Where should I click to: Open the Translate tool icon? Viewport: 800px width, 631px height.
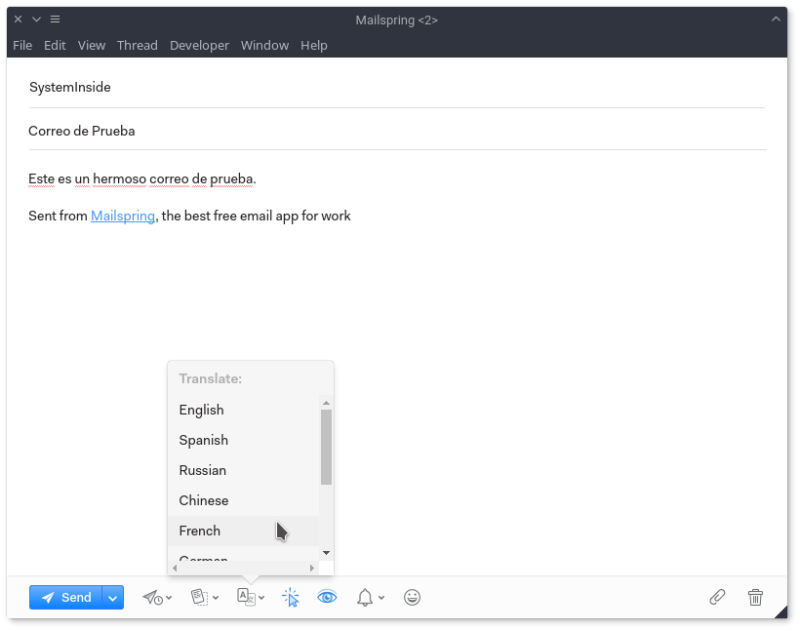[245, 597]
